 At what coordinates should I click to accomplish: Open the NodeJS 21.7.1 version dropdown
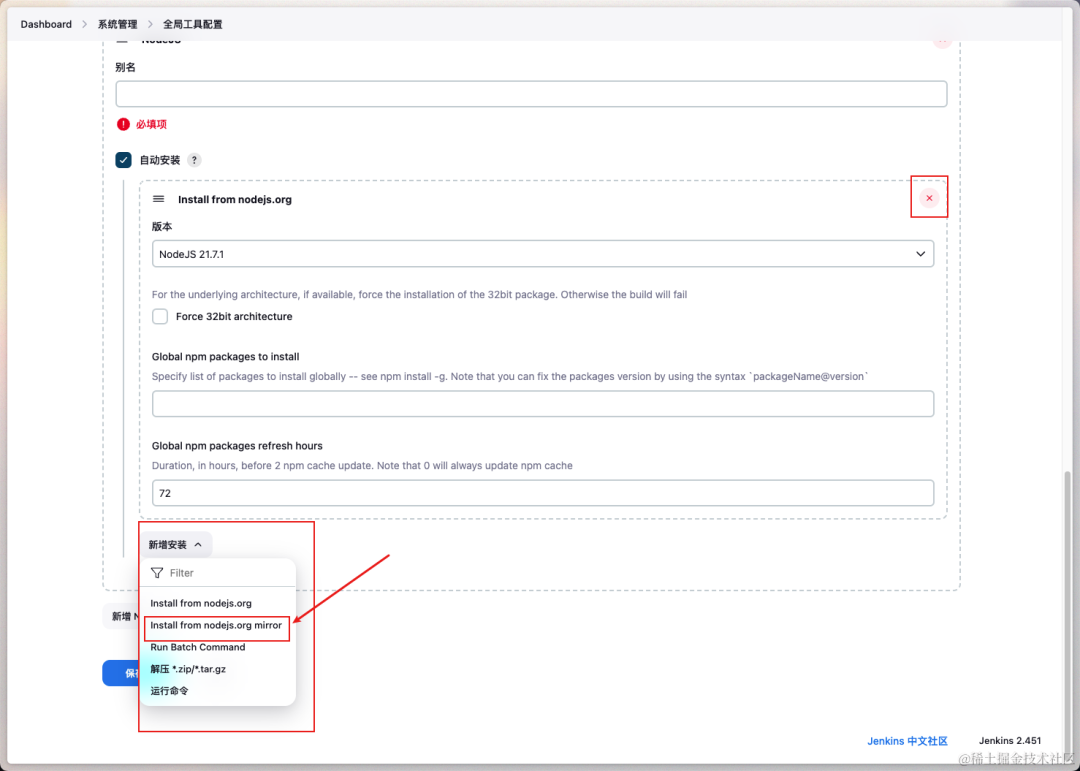543,254
